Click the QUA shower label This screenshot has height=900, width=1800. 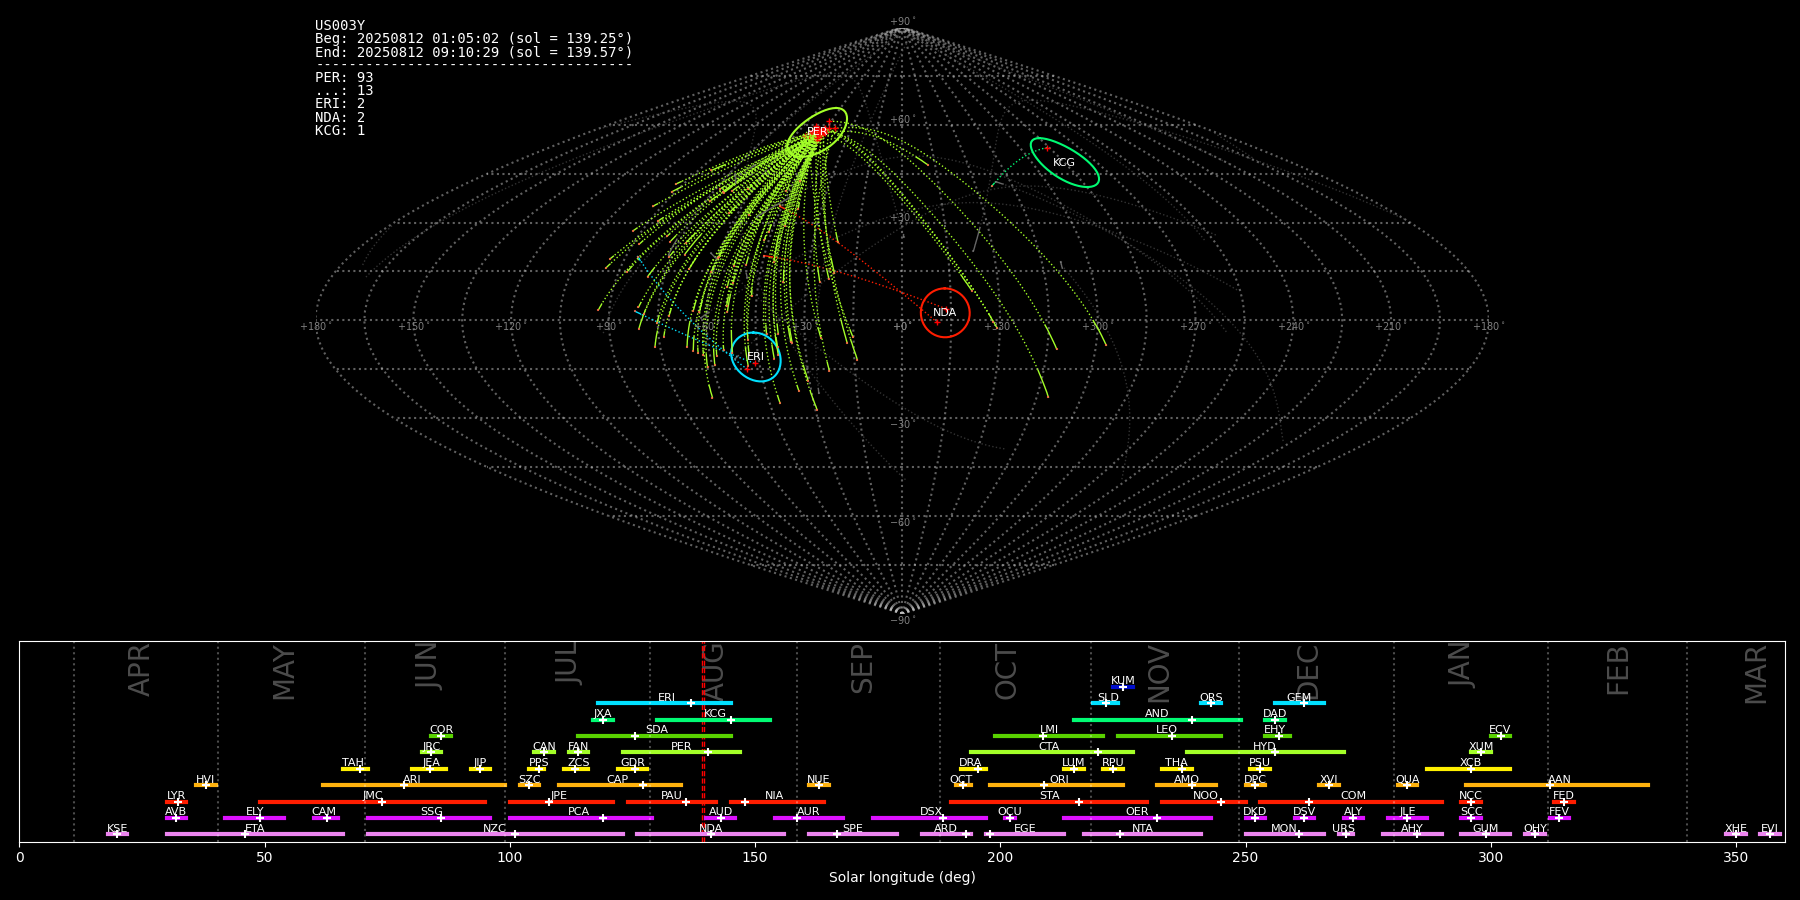coord(1407,780)
